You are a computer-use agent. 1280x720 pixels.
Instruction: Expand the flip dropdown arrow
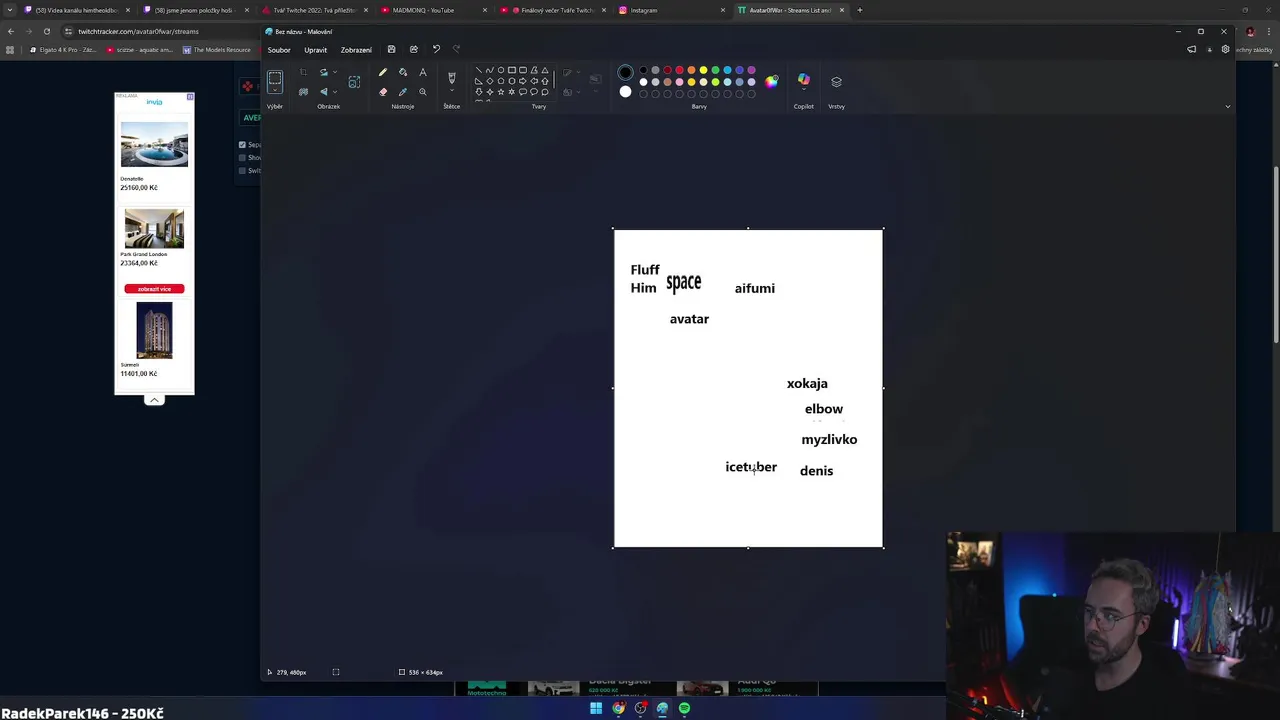point(335,92)
